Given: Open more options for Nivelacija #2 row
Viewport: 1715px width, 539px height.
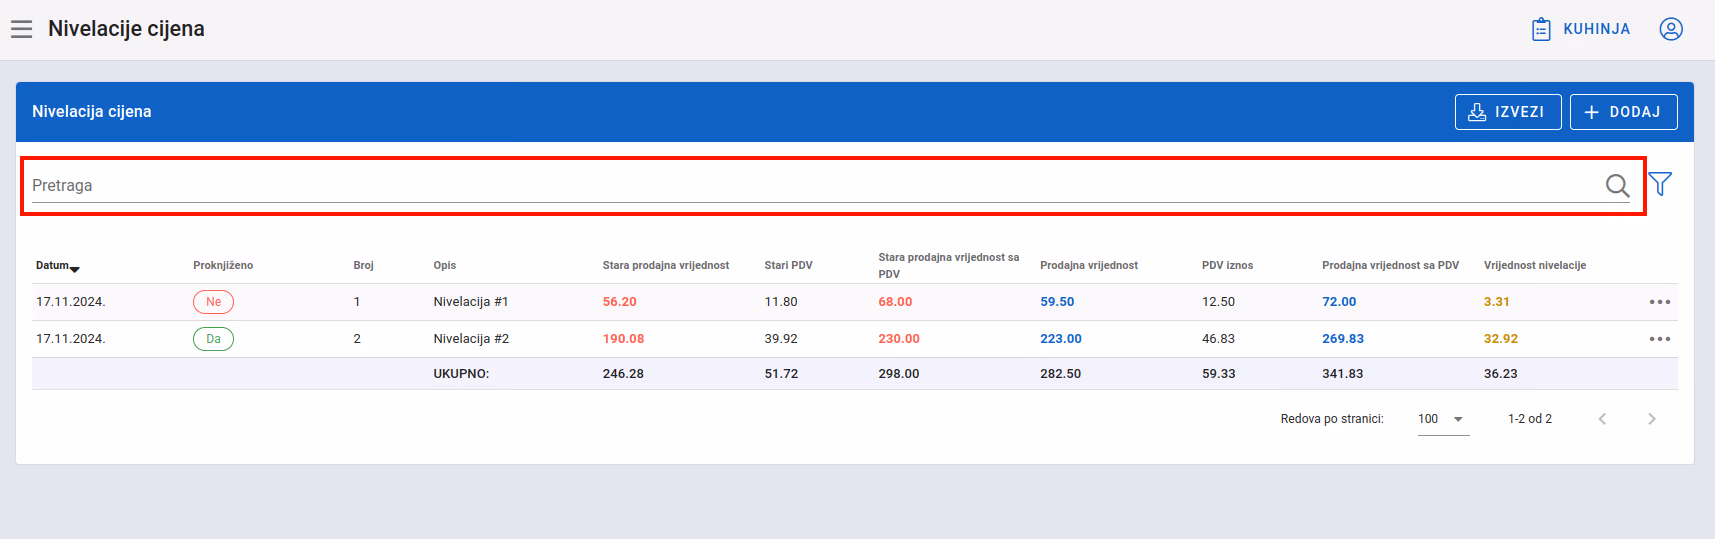Looking at the screenshot, I should (1660, 339).
